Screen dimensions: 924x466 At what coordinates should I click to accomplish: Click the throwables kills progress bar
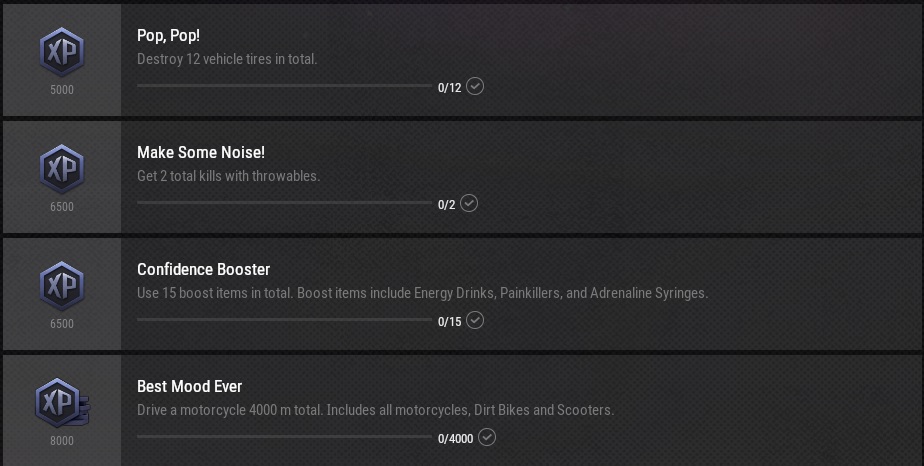(284, 203)
